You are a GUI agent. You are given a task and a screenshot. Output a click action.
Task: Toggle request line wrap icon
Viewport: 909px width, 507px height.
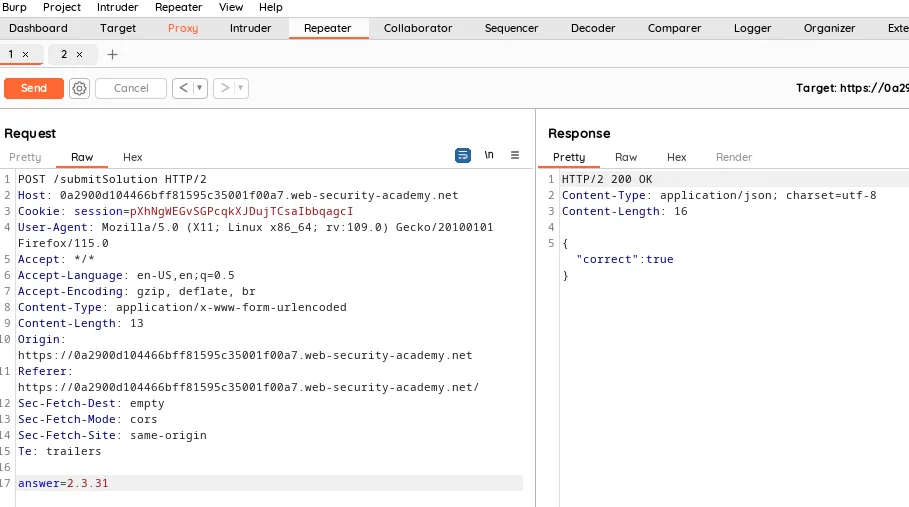click(x=463, y=155)
